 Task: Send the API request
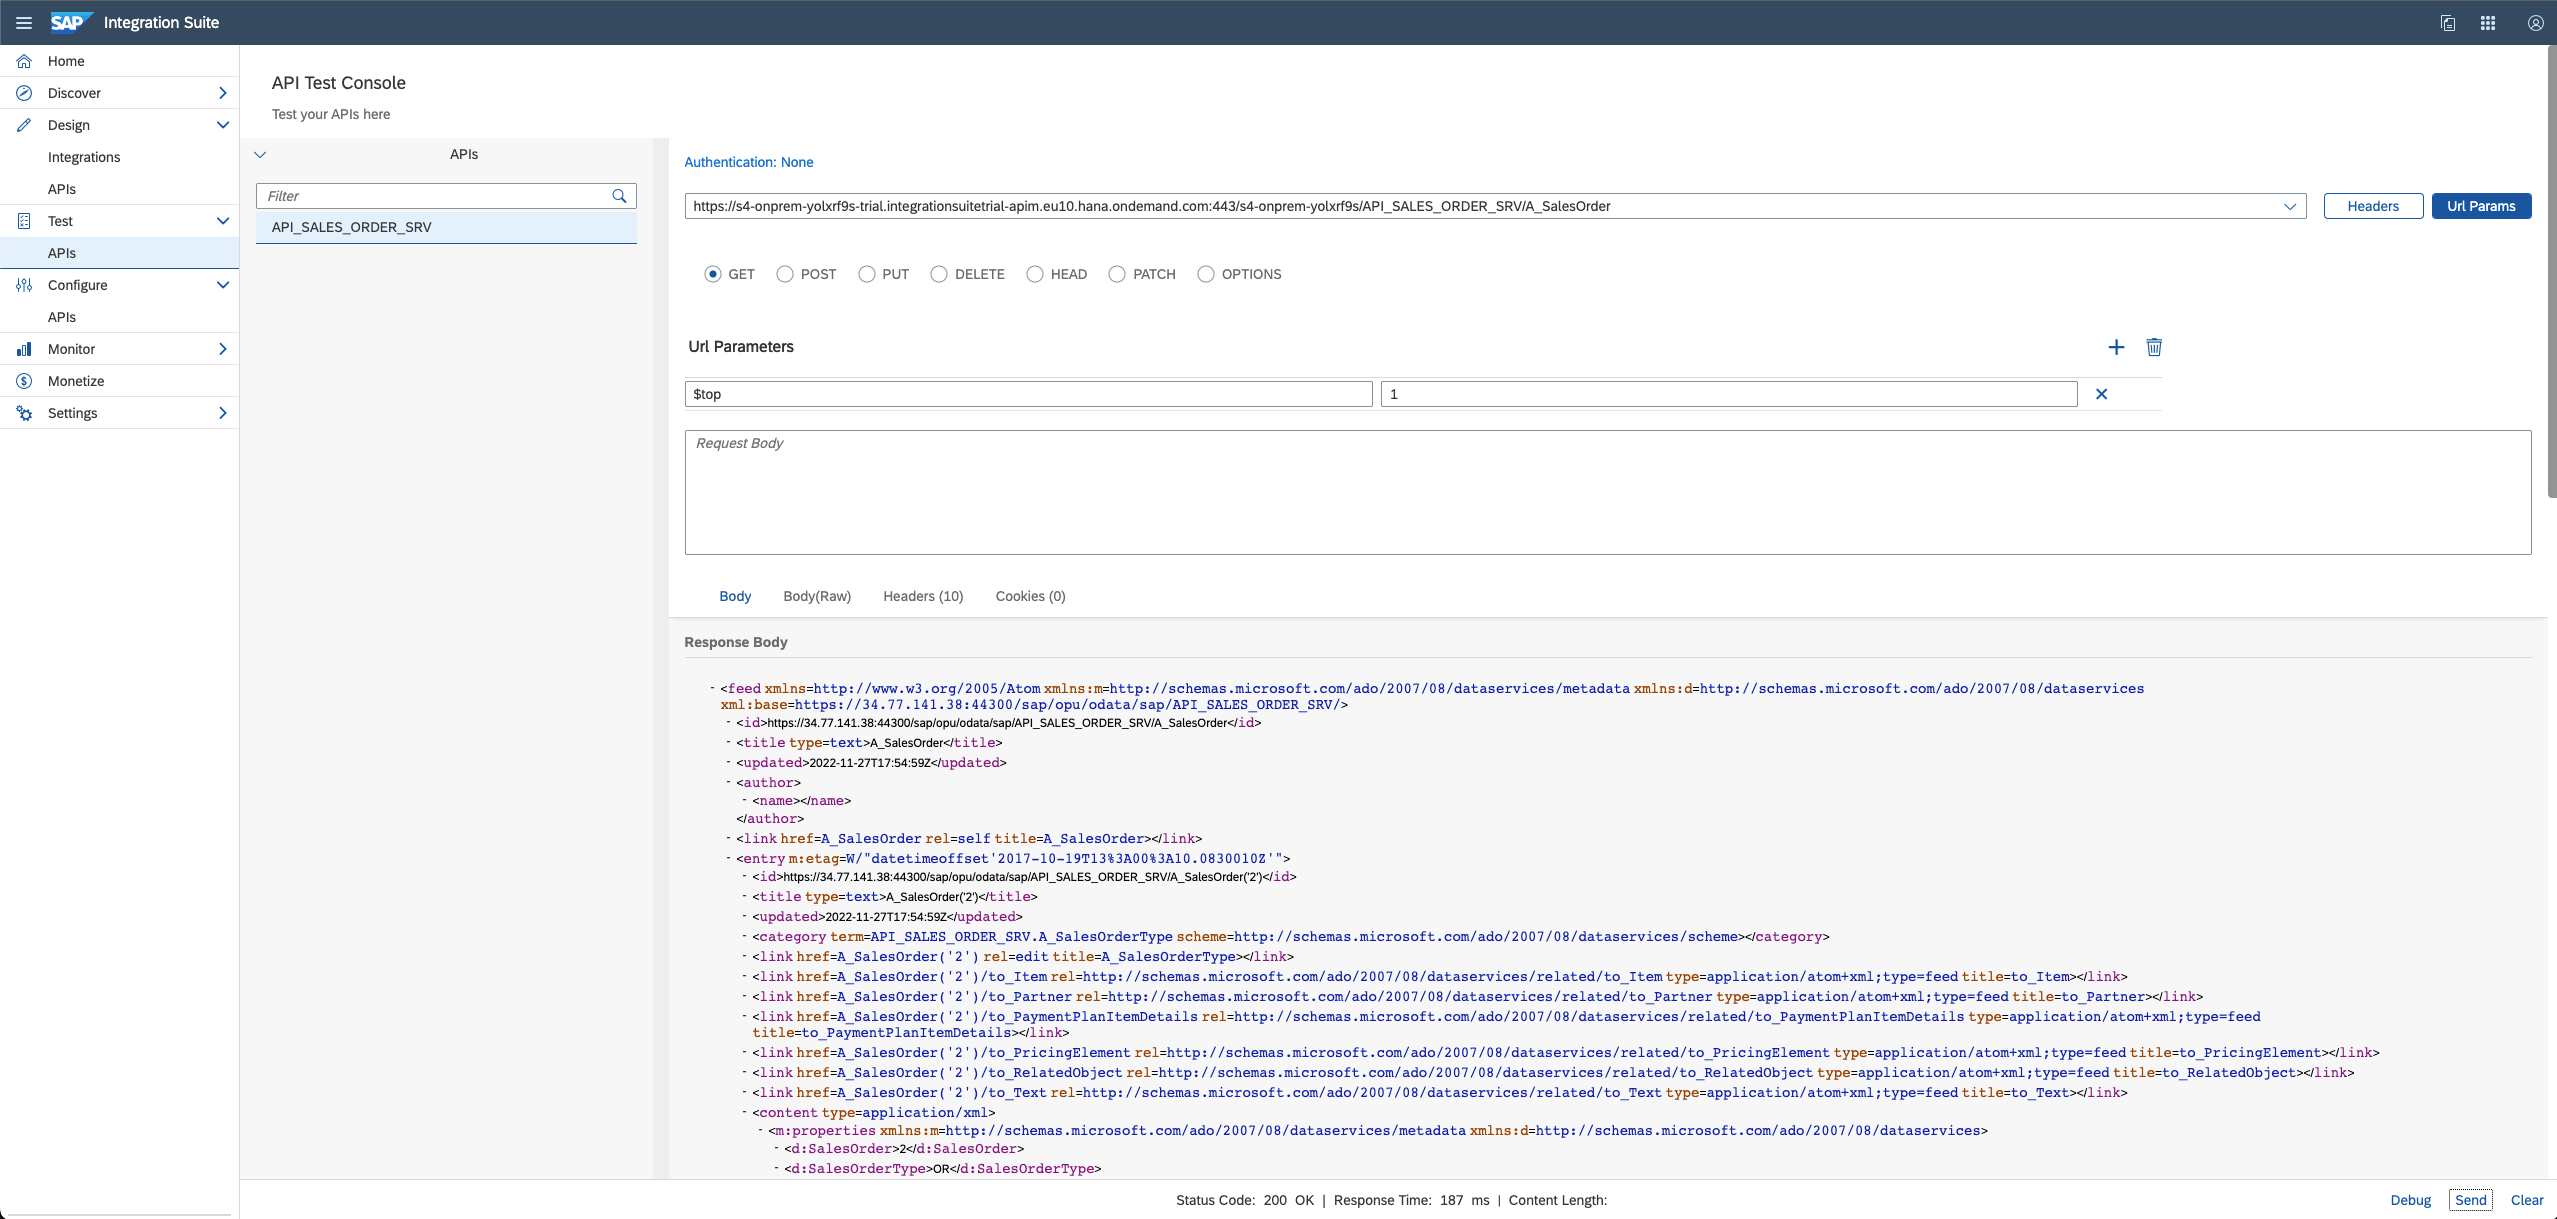click(2470, 1200)
